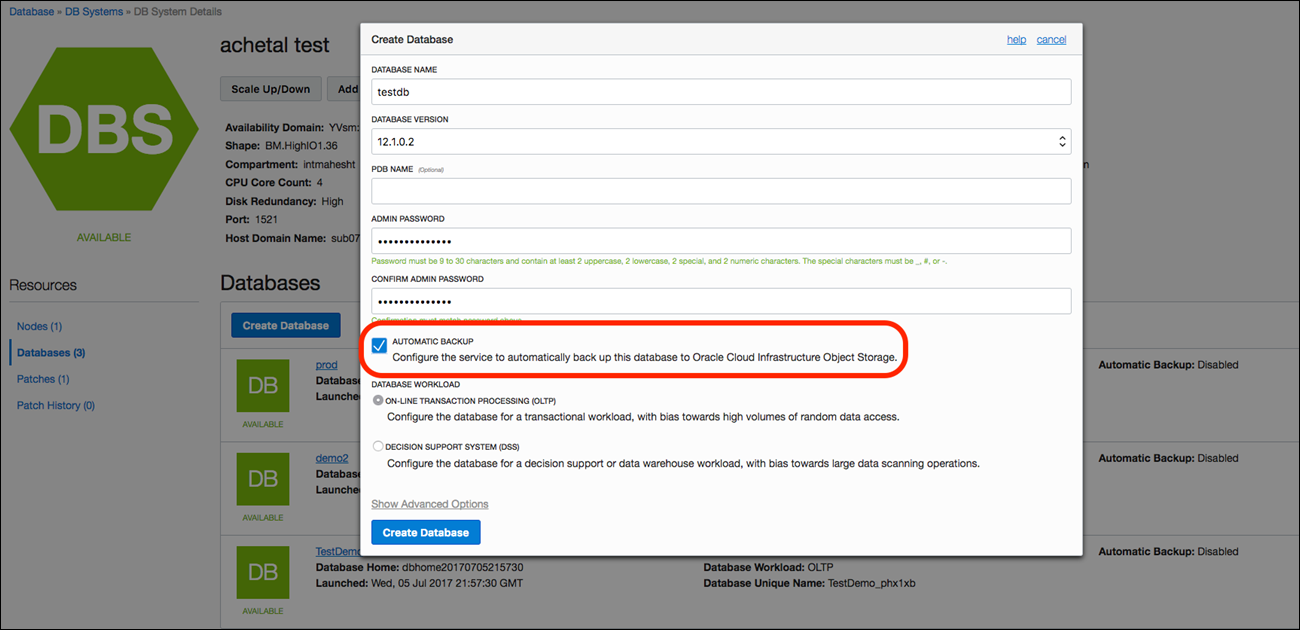
Task: Open the DB Systems breadcrumb link
Action: (x=96, y=12)
